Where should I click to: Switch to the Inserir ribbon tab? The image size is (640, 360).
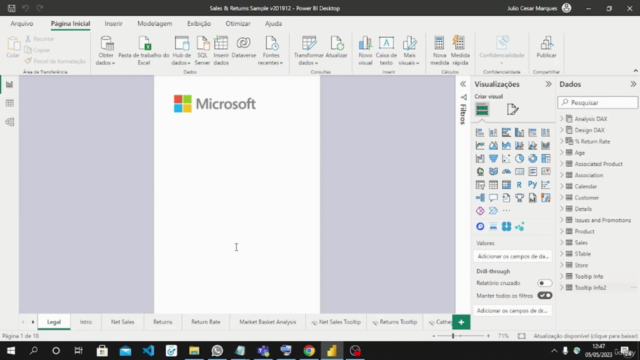(113, 24)
